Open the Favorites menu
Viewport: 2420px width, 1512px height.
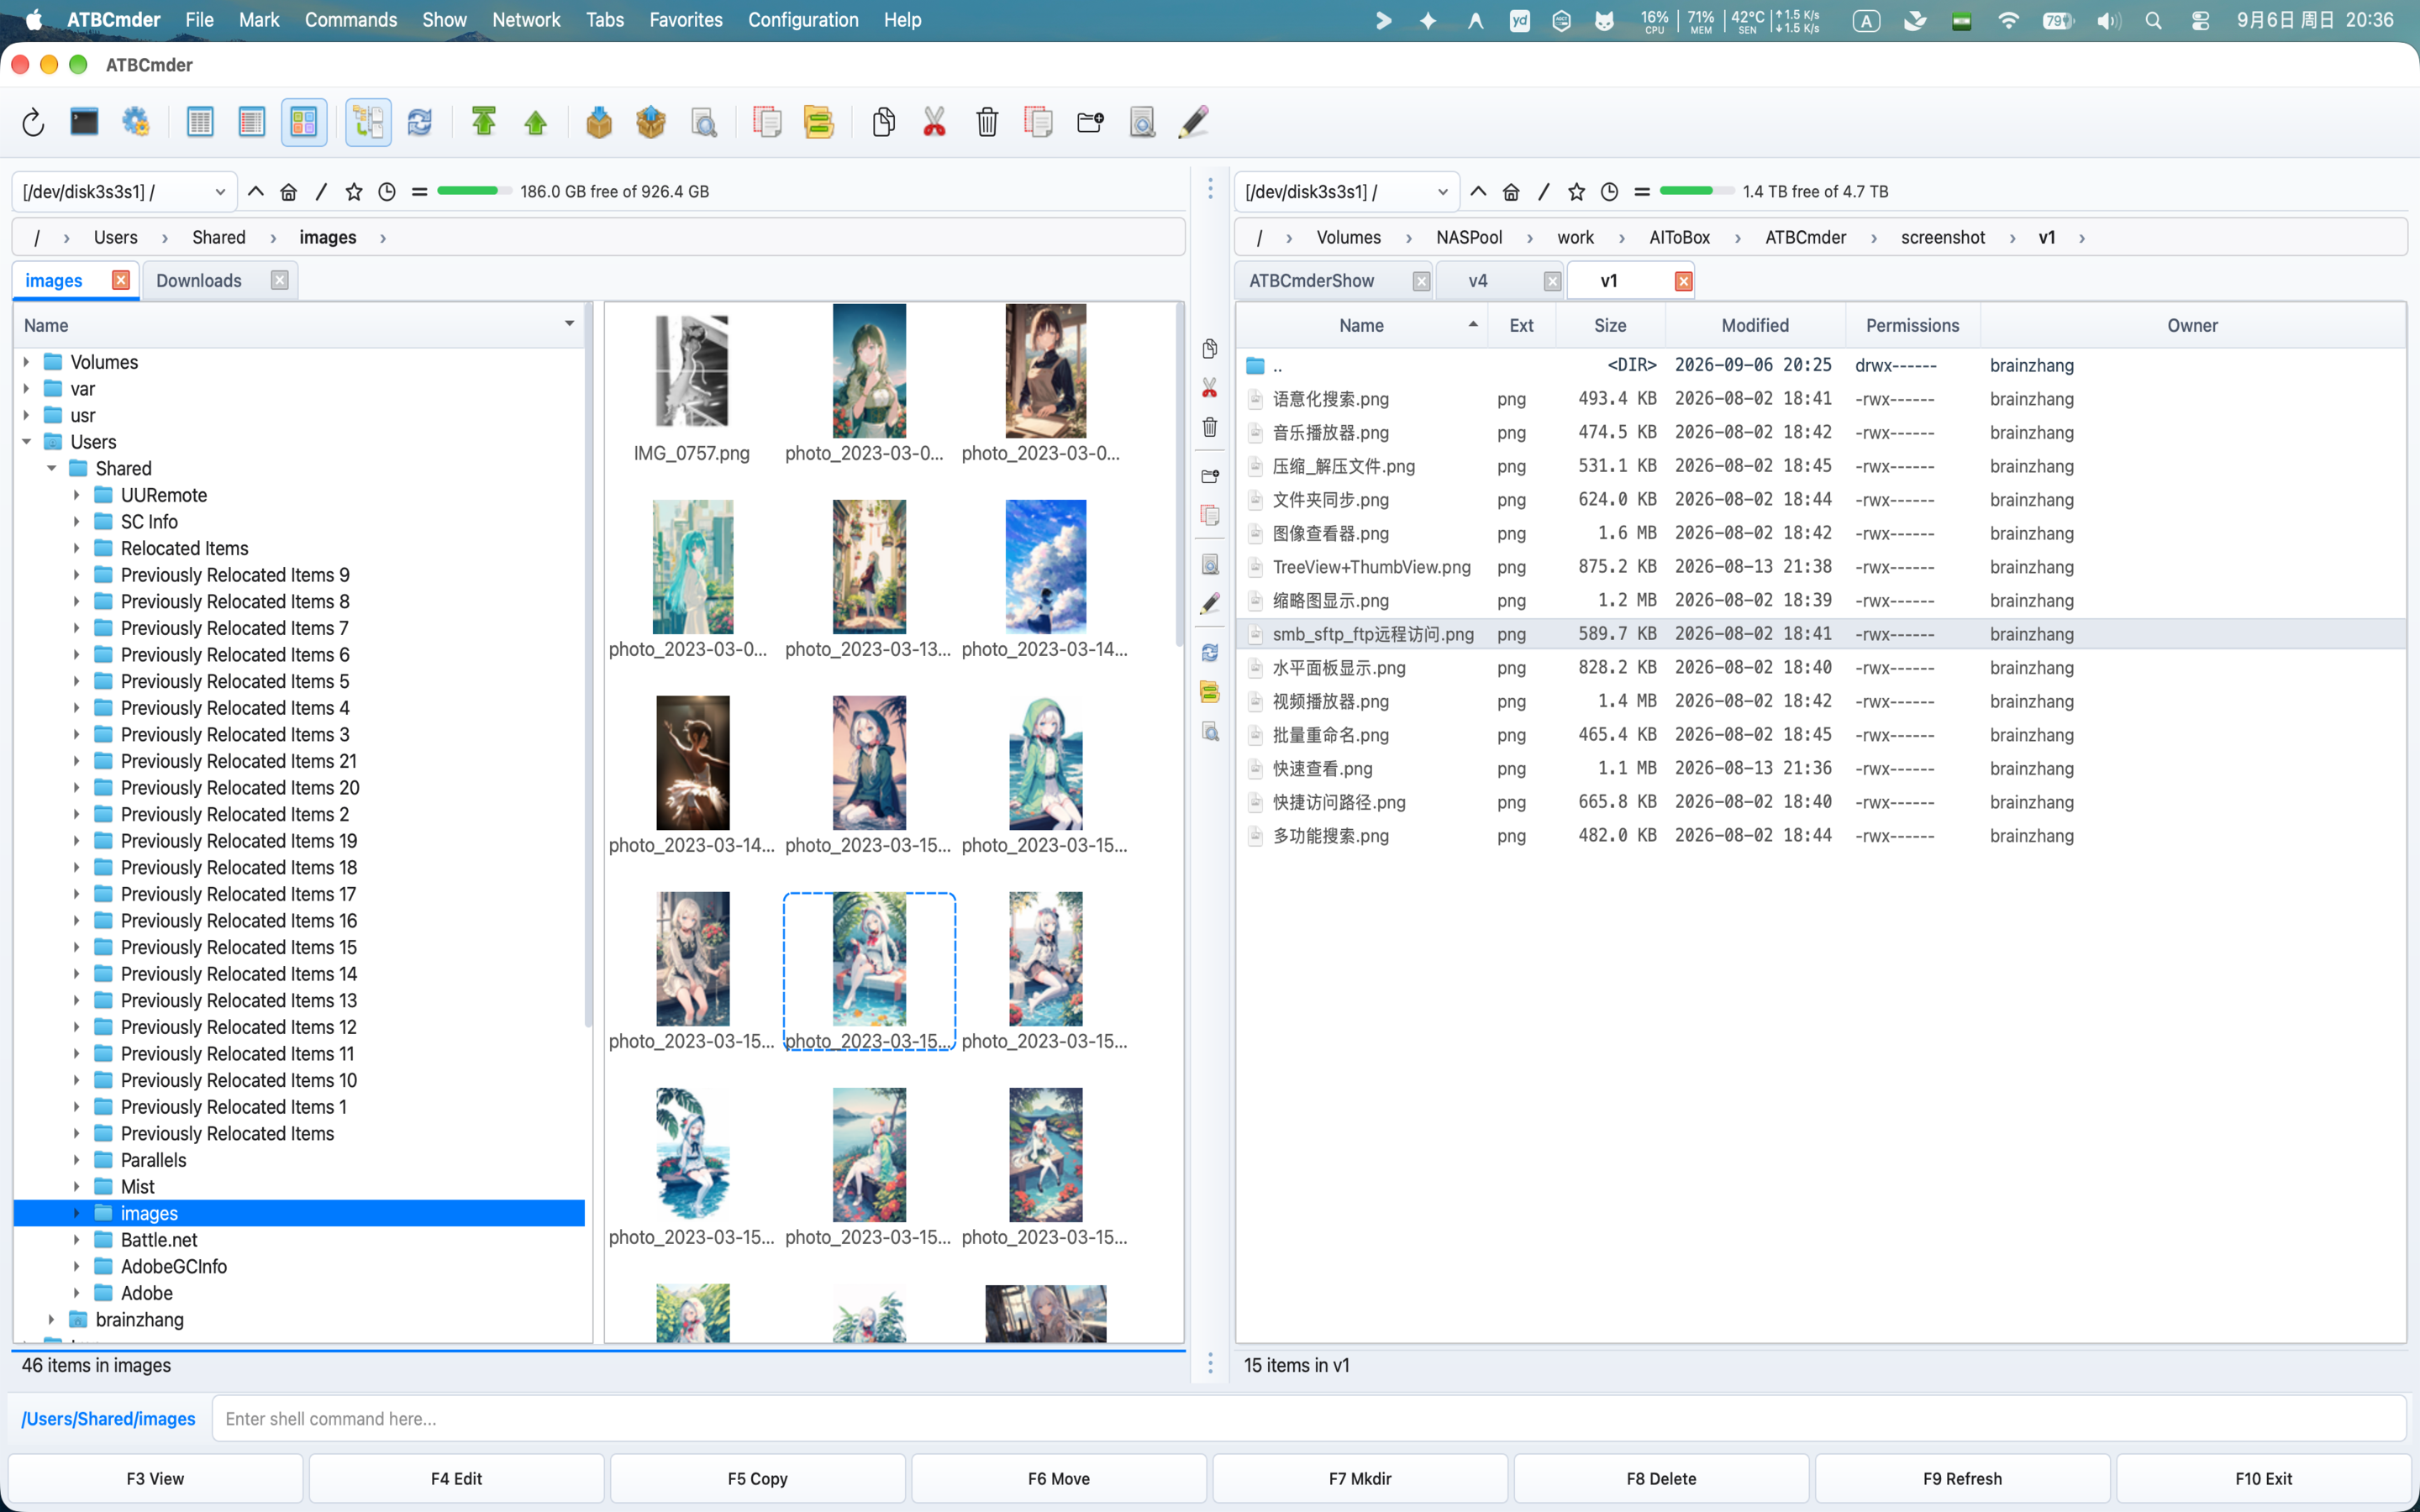click(686, 20)
